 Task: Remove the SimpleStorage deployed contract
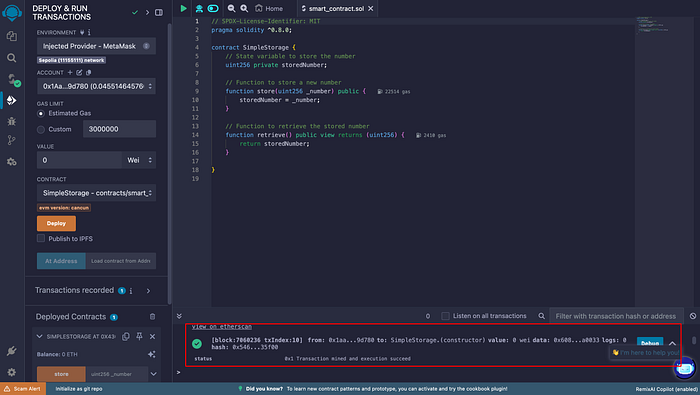[x=153, y=336]
